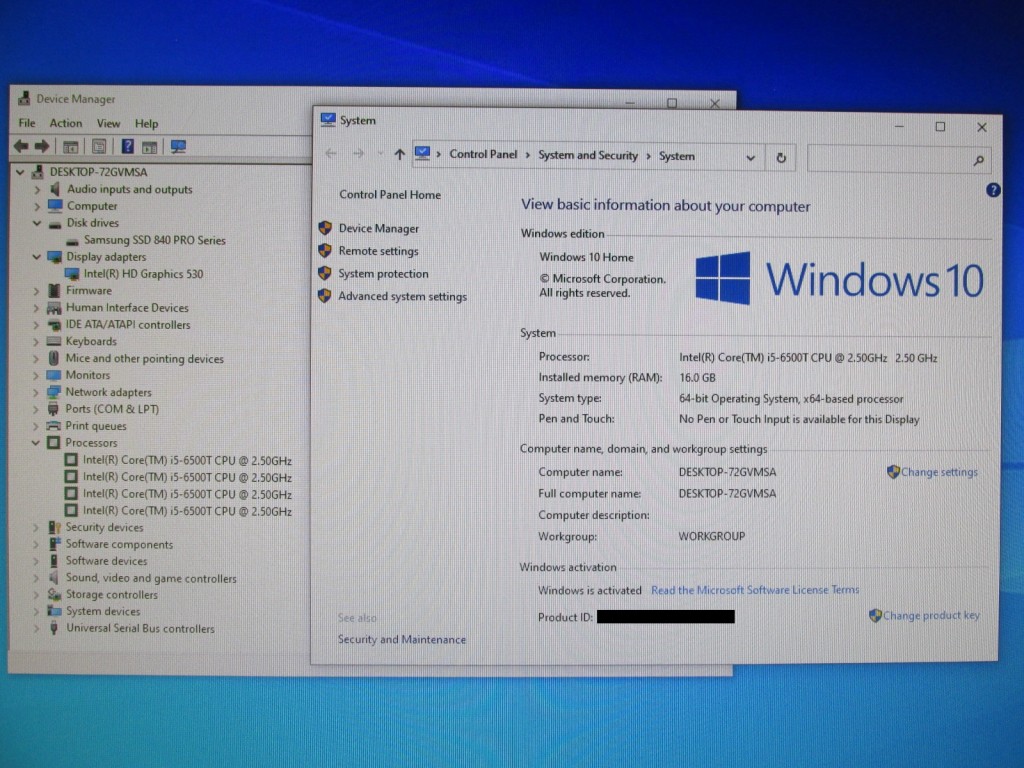The width and height of the screenshot is (1024, 768).
Task: Collapse the Display adapters category
Action: 37,257
